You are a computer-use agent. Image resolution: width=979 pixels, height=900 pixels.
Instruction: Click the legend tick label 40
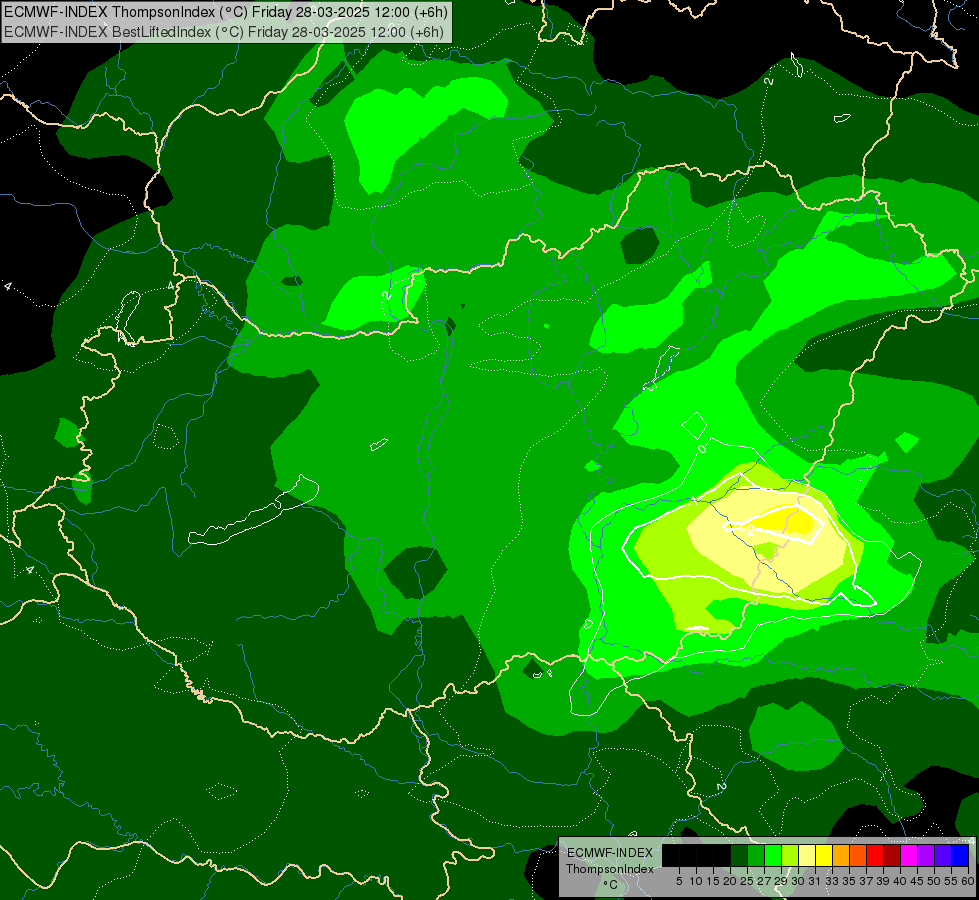point(900,881)
